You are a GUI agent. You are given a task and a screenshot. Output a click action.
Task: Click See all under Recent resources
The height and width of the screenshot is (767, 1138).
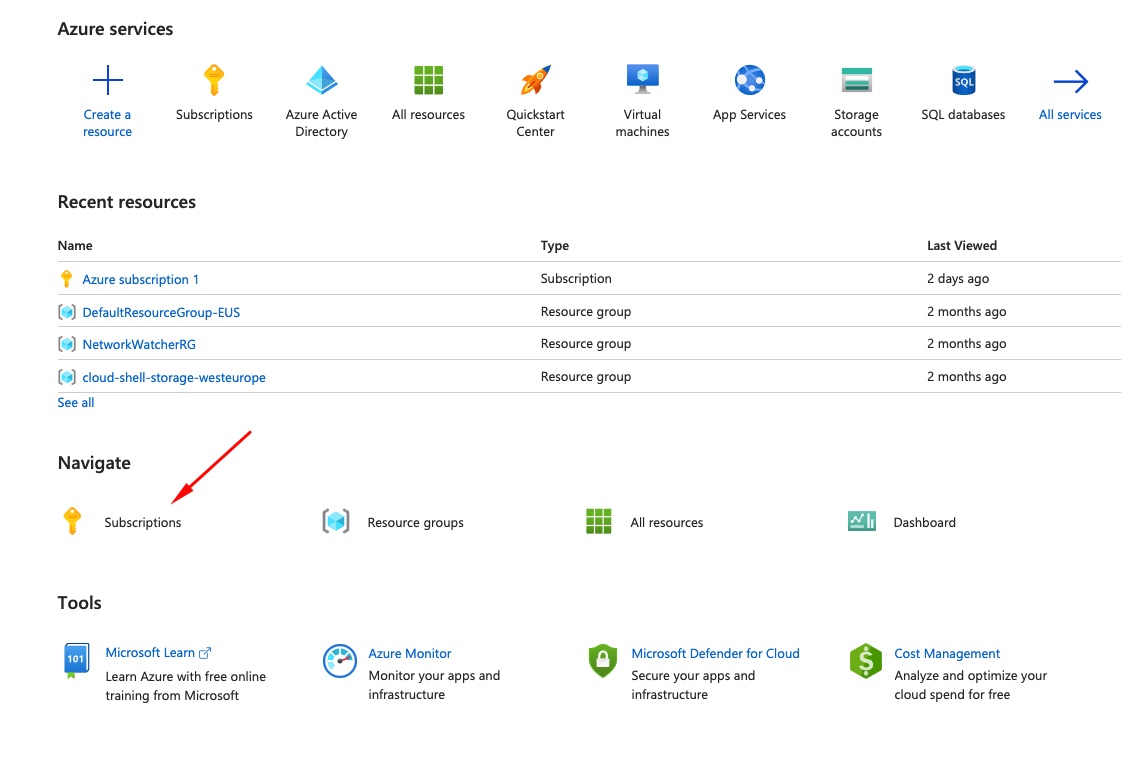point(76,403)
